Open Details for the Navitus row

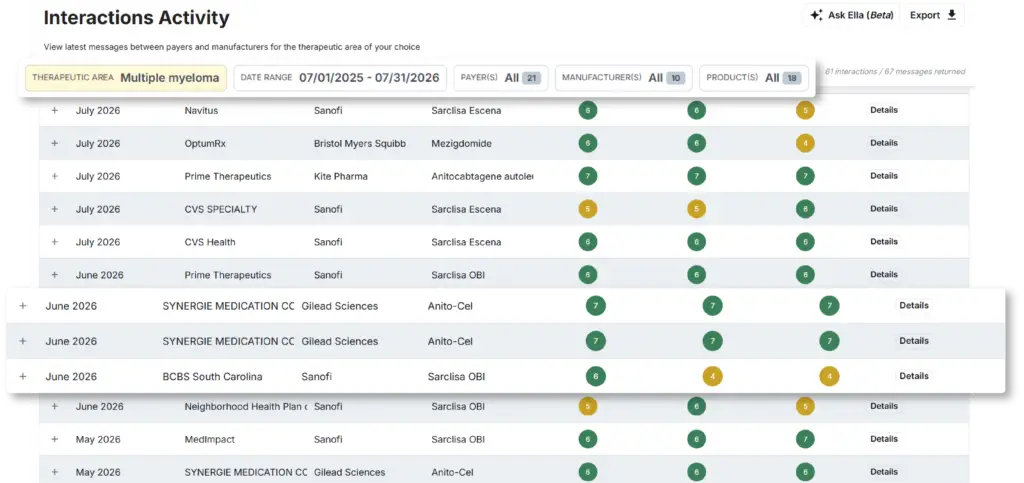[884, 110]
